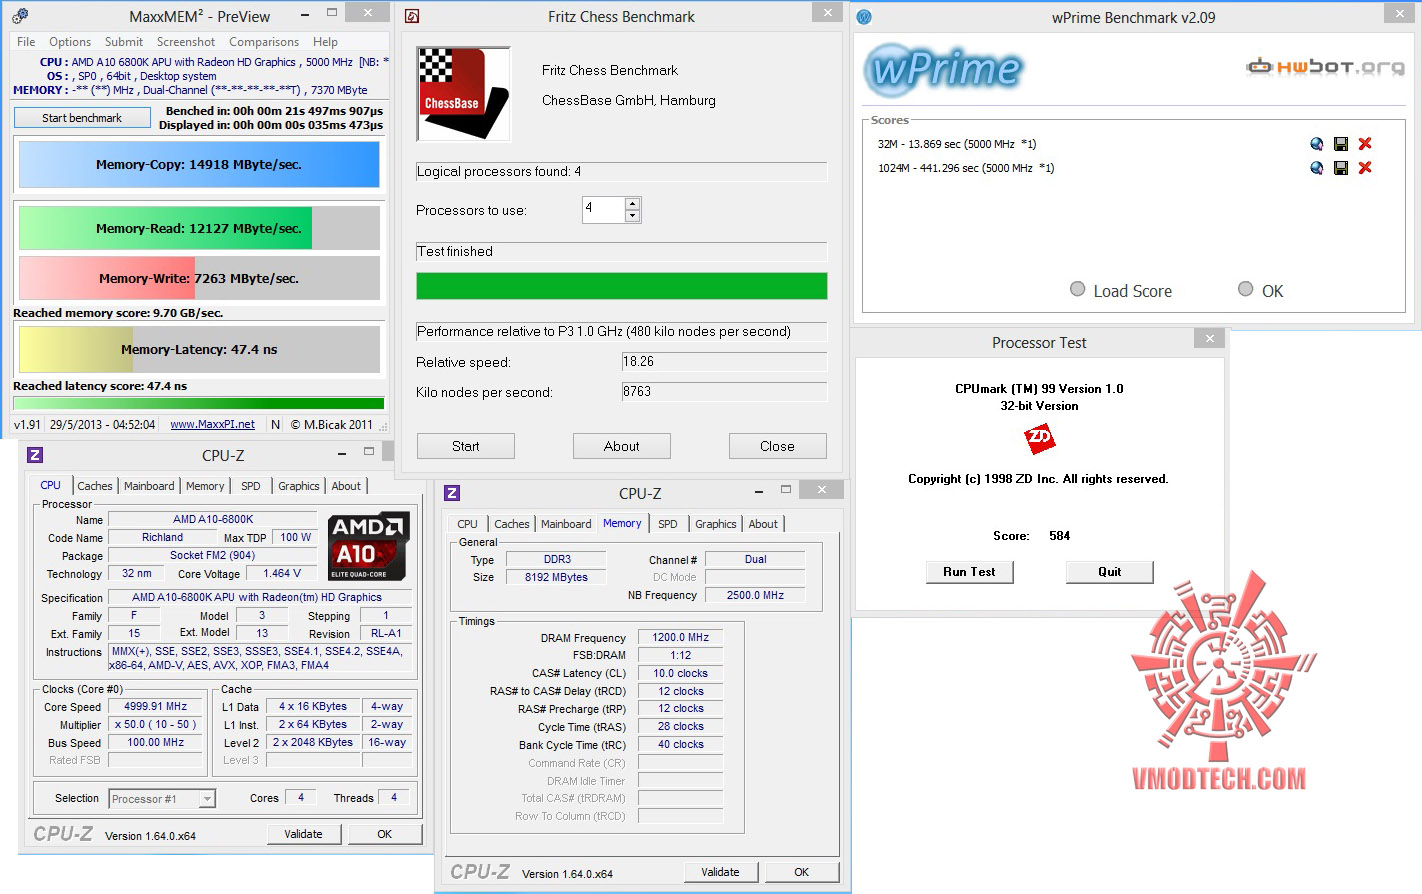
Task: Open the Processor #1 selection dropdown
Action: (207, 799)
